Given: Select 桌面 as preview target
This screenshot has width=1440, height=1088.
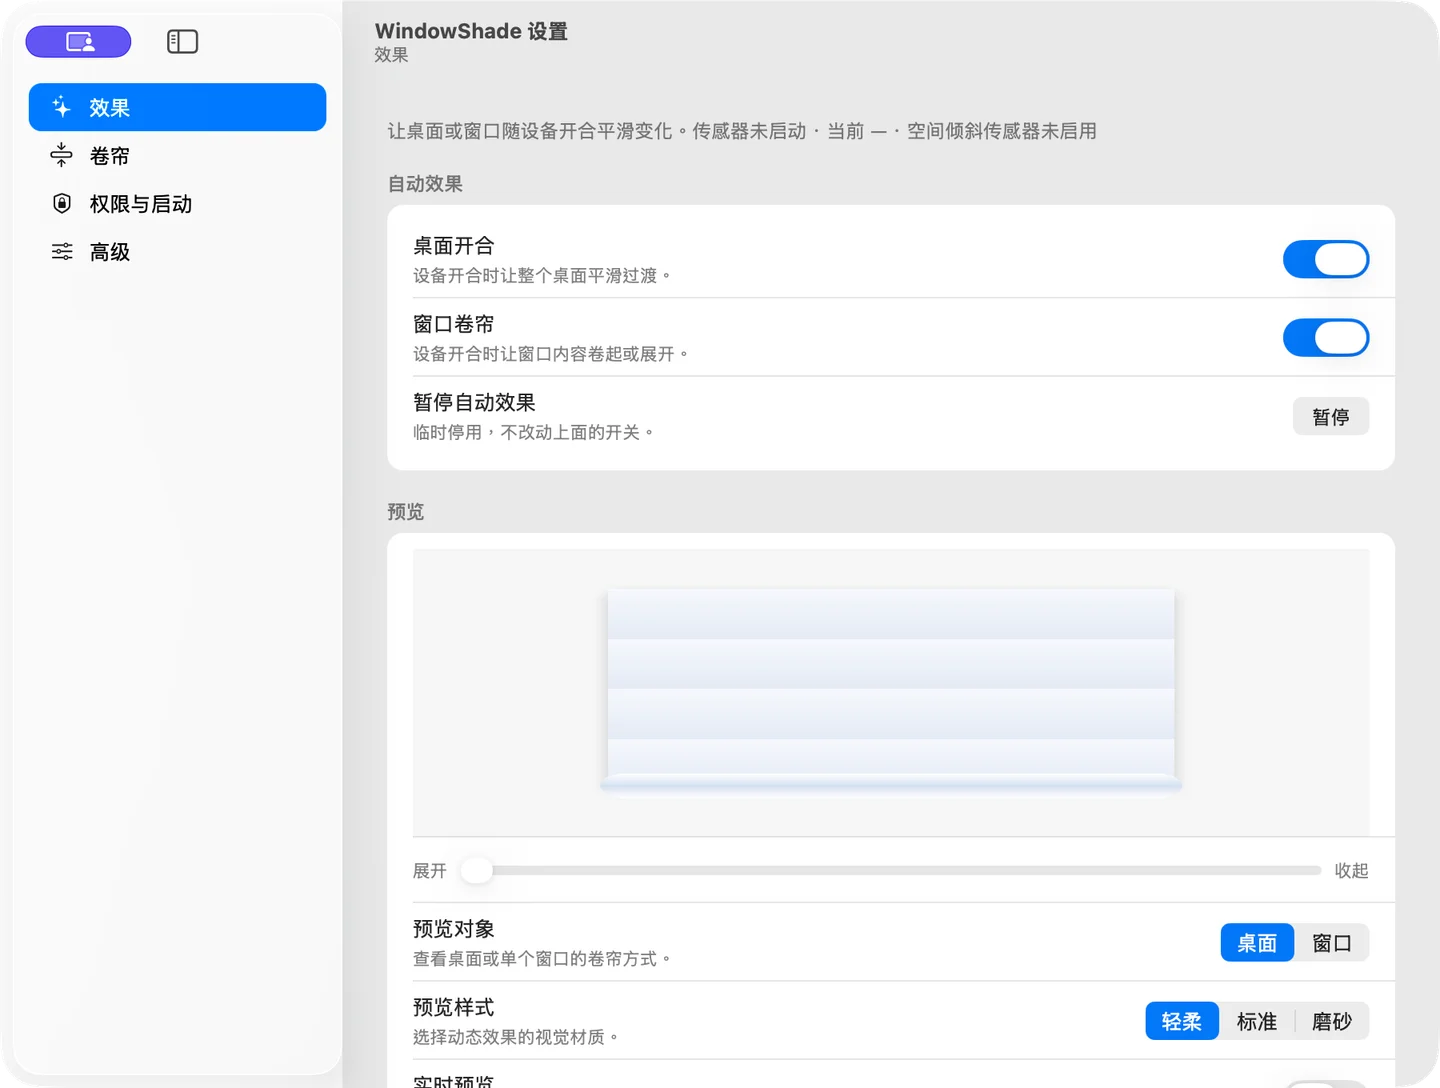Looking at the screenshot, I should 1257,943.
